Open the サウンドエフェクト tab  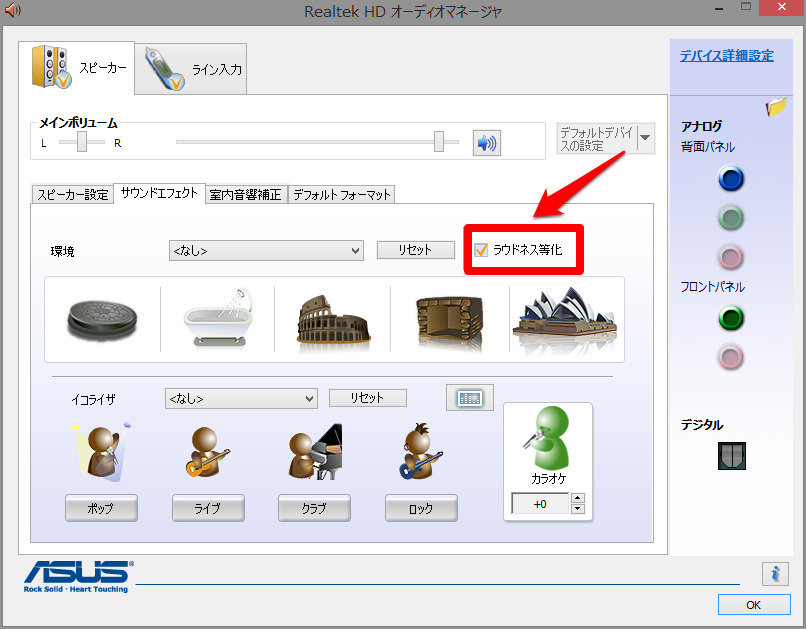pos(159,193)
